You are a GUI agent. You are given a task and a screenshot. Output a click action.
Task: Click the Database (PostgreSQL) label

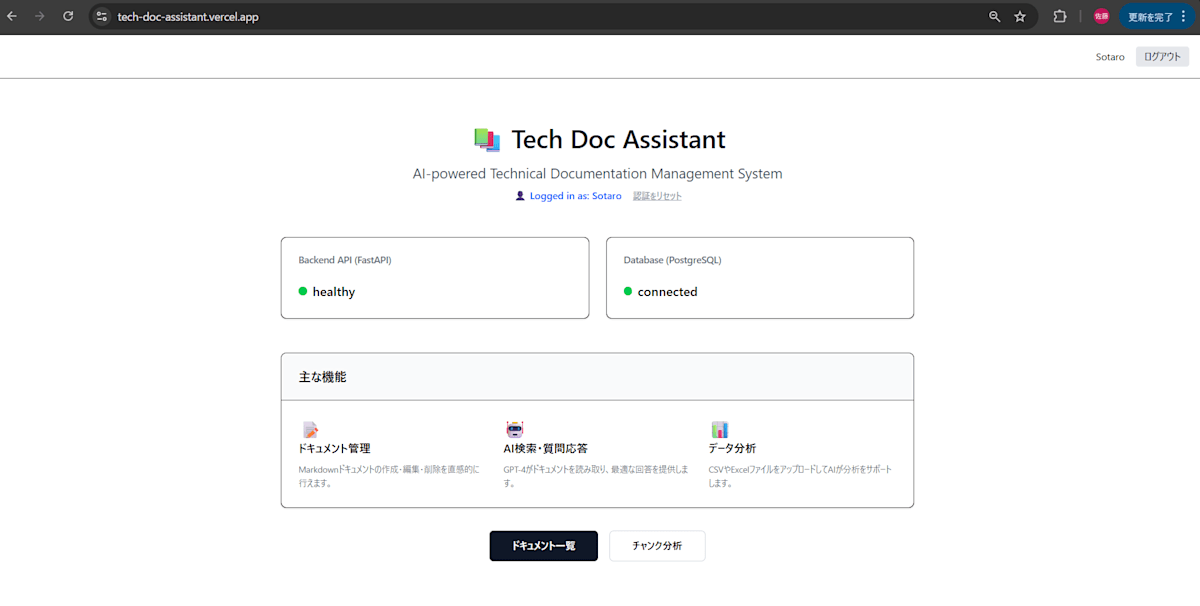(672, 260)
